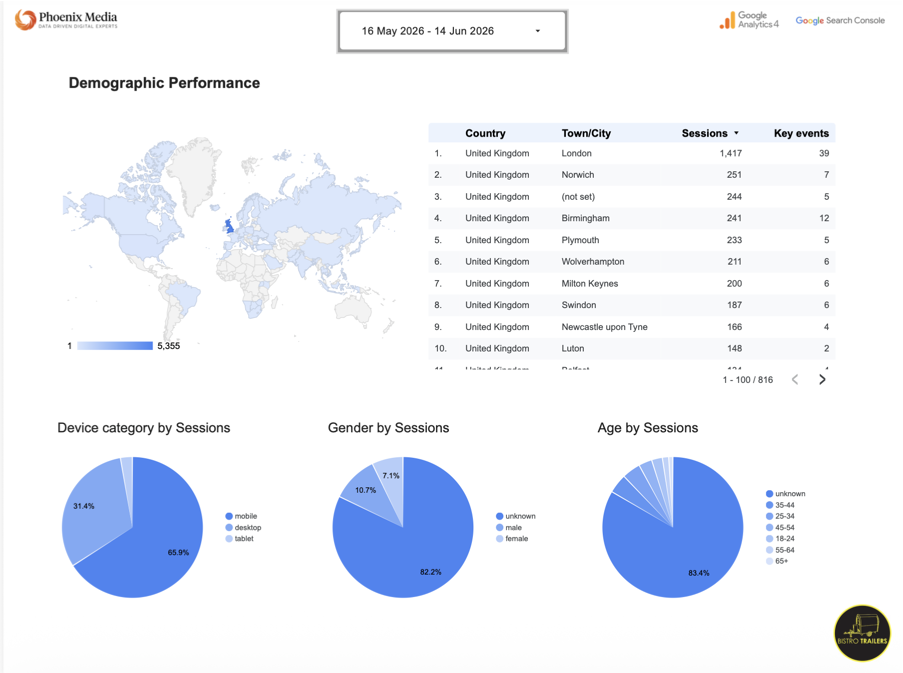The image size is (903, 673).
Task: Open the date range dropdown
Action: 452,31
